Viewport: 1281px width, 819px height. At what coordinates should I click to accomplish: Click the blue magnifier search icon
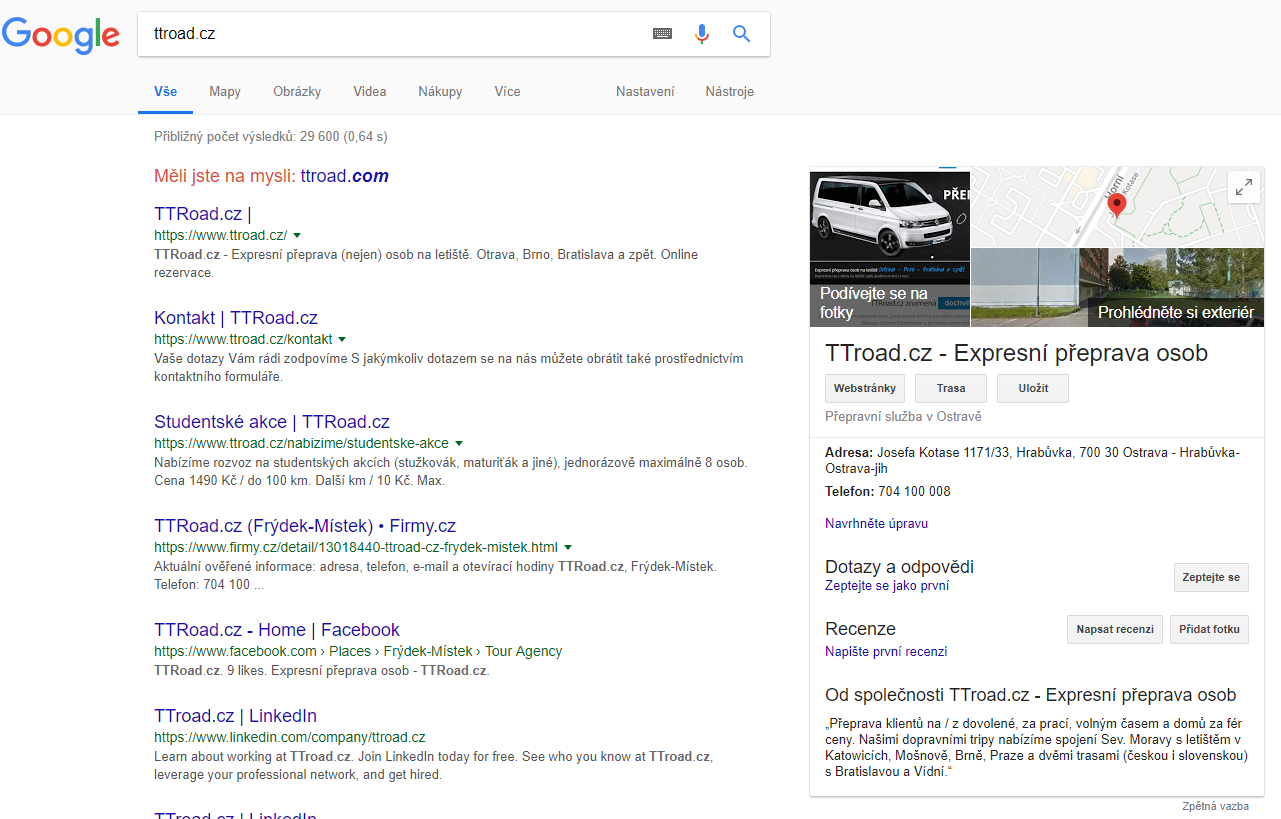[x=741, y=33]
